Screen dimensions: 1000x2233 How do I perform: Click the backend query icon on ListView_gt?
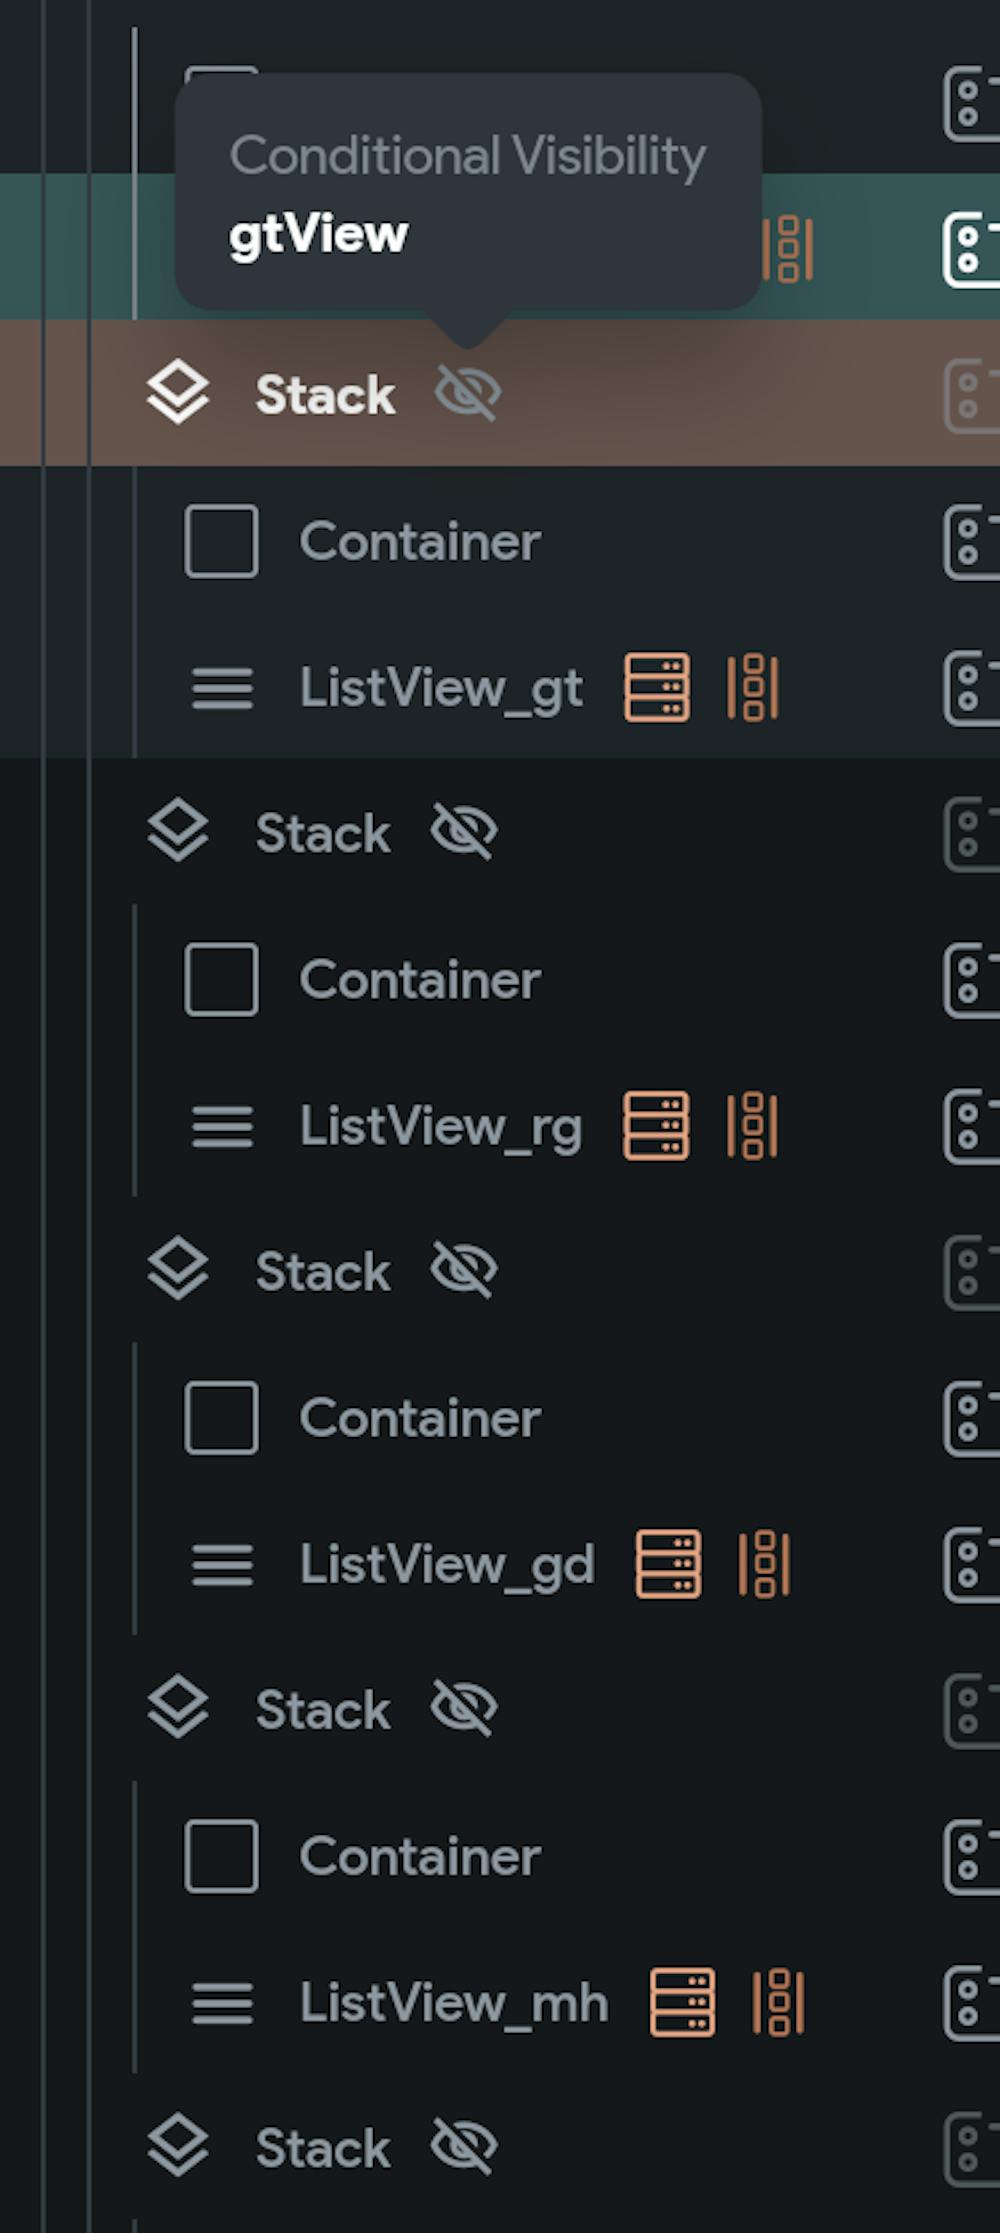[656, 687]
